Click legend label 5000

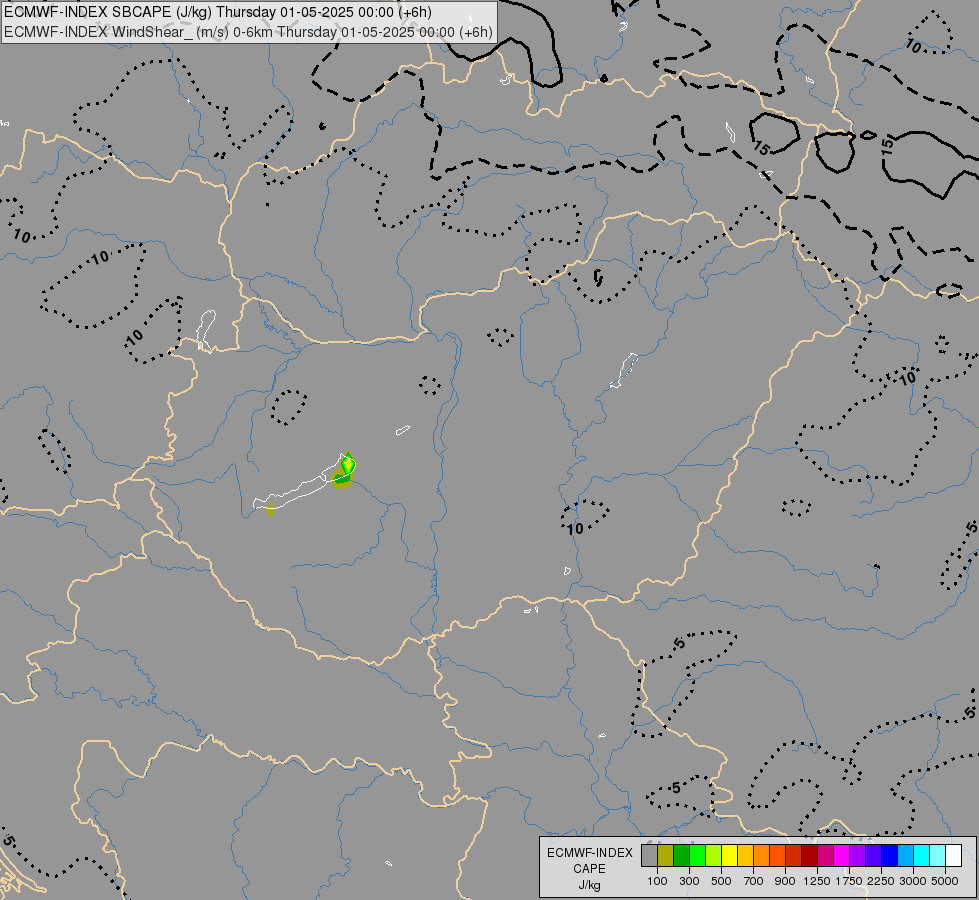coord(945,881)
